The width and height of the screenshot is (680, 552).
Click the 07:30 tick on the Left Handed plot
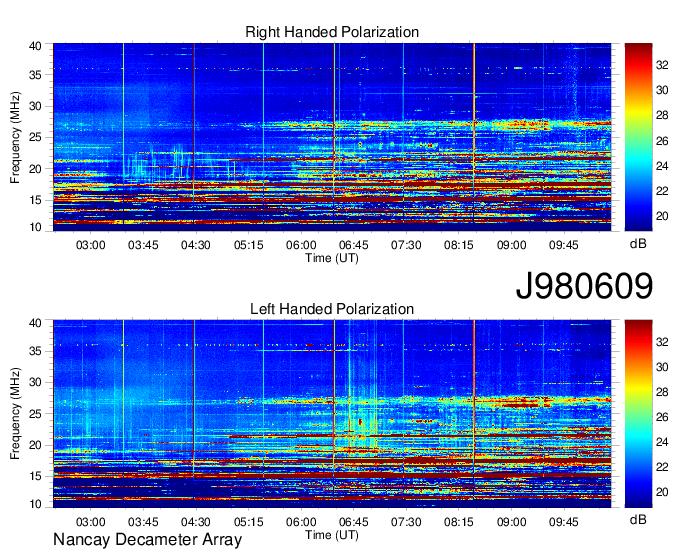[x=406, y=522]
